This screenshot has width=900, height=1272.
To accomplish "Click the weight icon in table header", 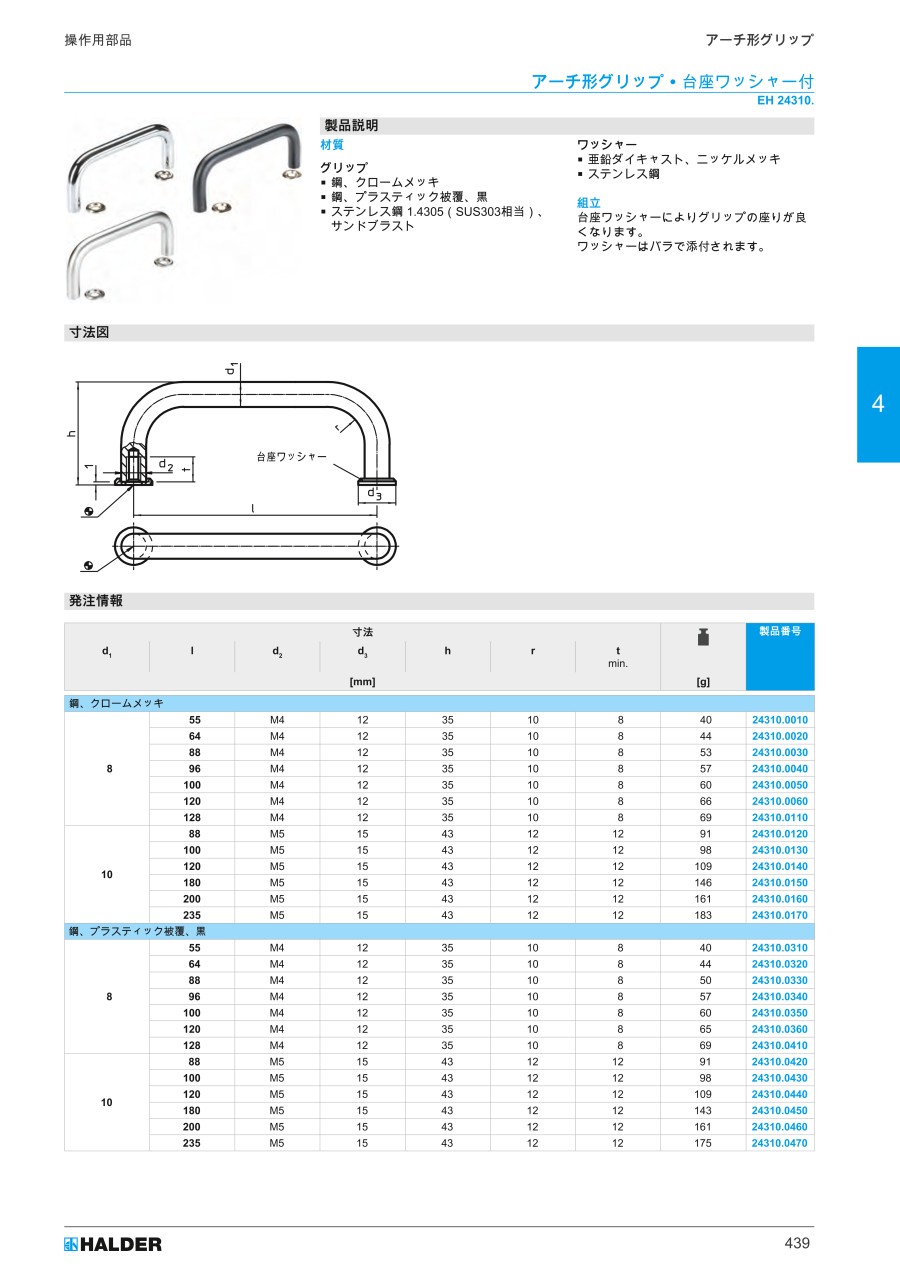I will 702,638.
